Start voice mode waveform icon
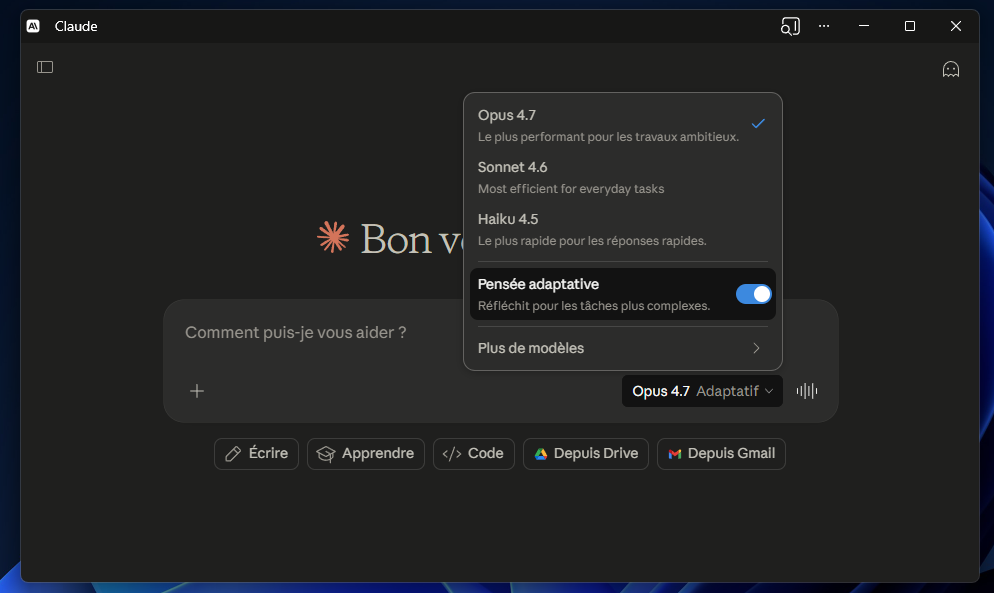Screen dimensions: 994x593 [x=806, y=391]
